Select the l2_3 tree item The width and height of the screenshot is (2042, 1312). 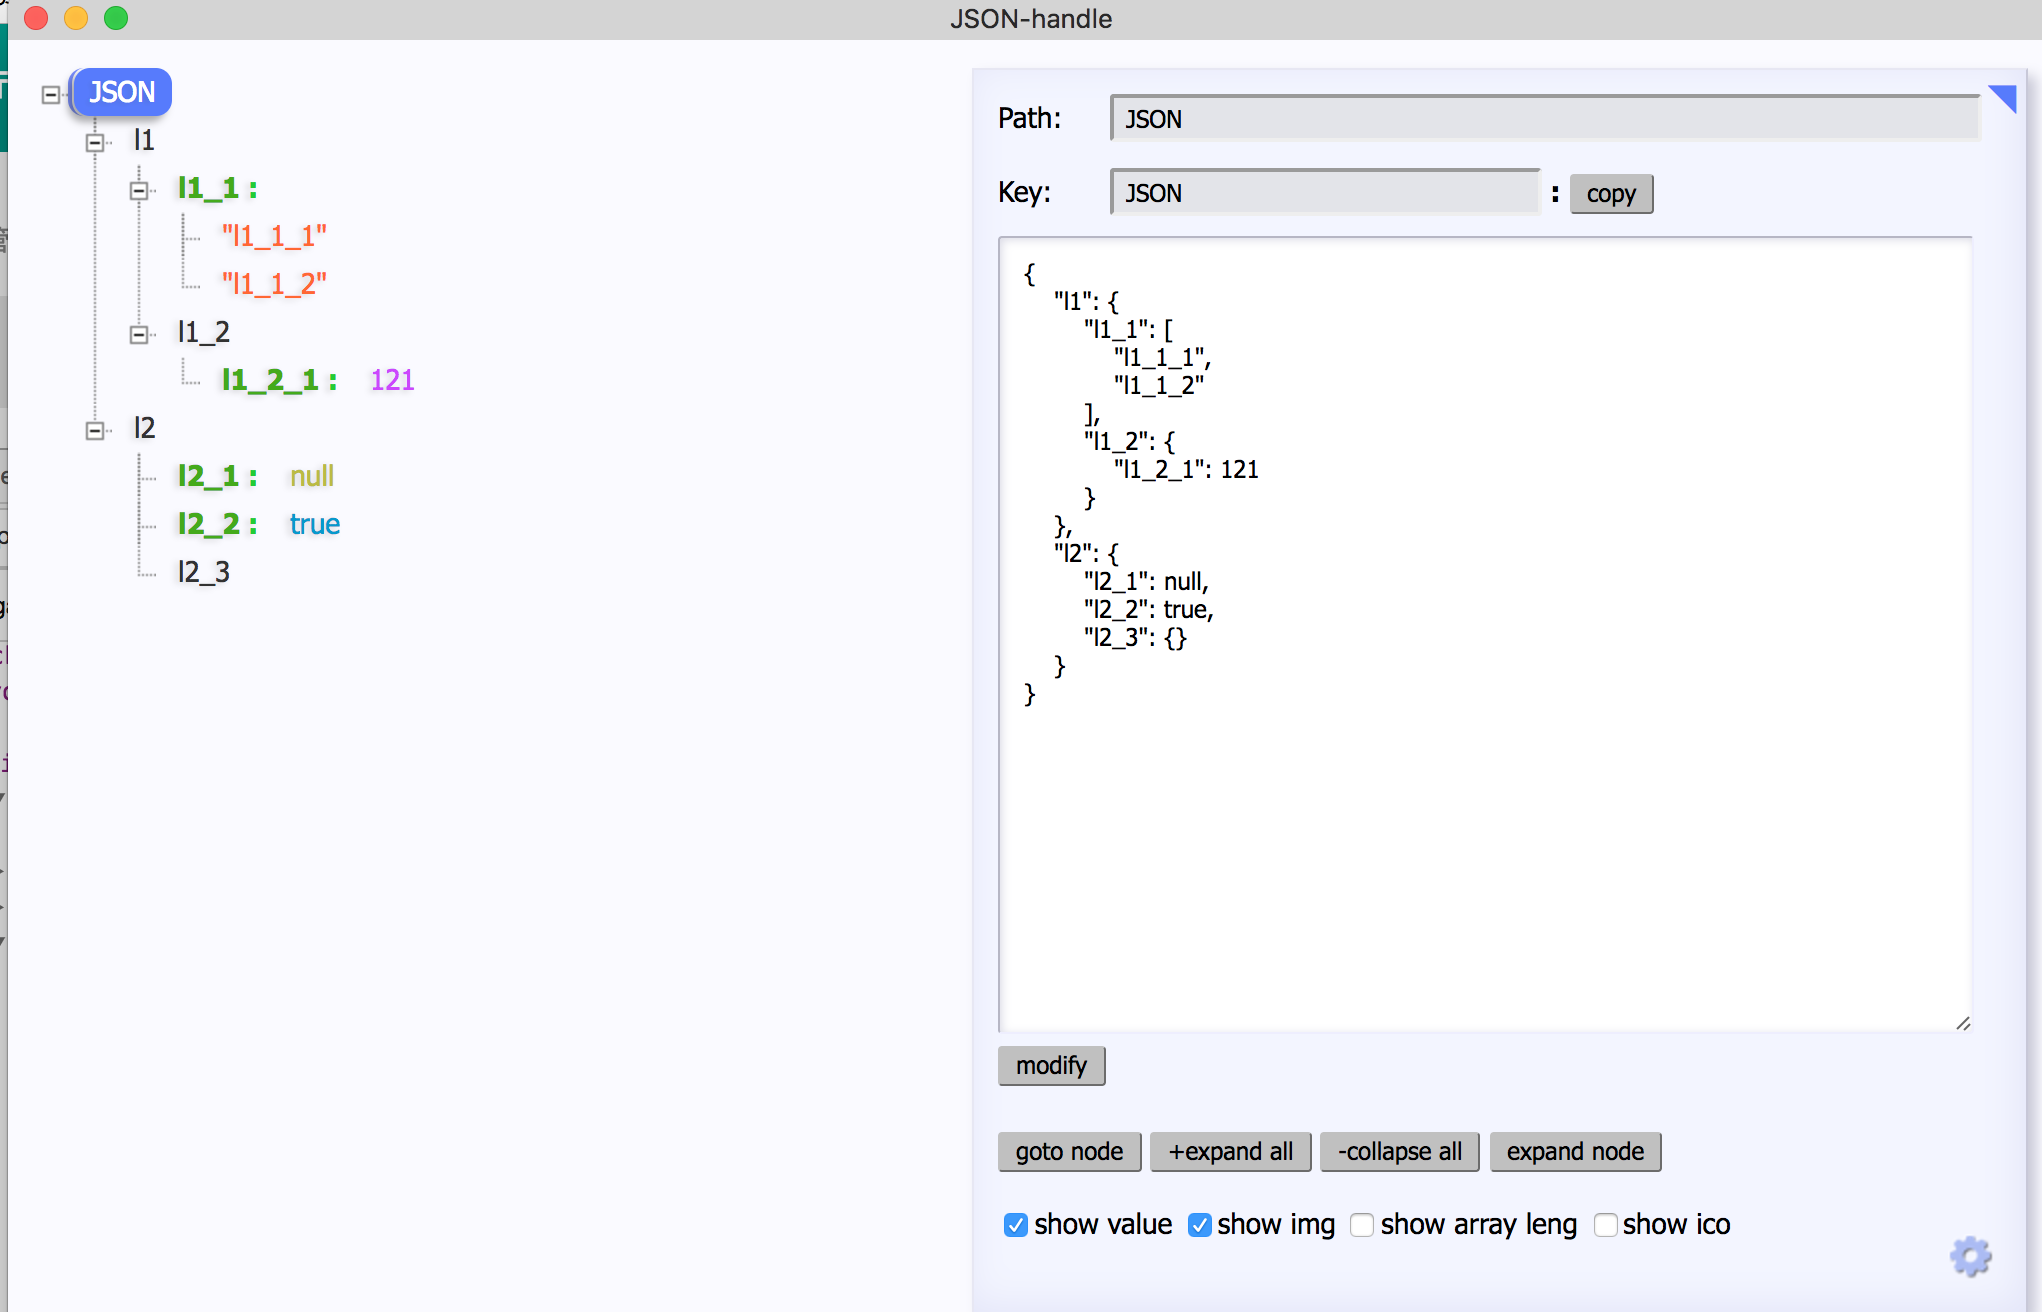tap(204, 572)
